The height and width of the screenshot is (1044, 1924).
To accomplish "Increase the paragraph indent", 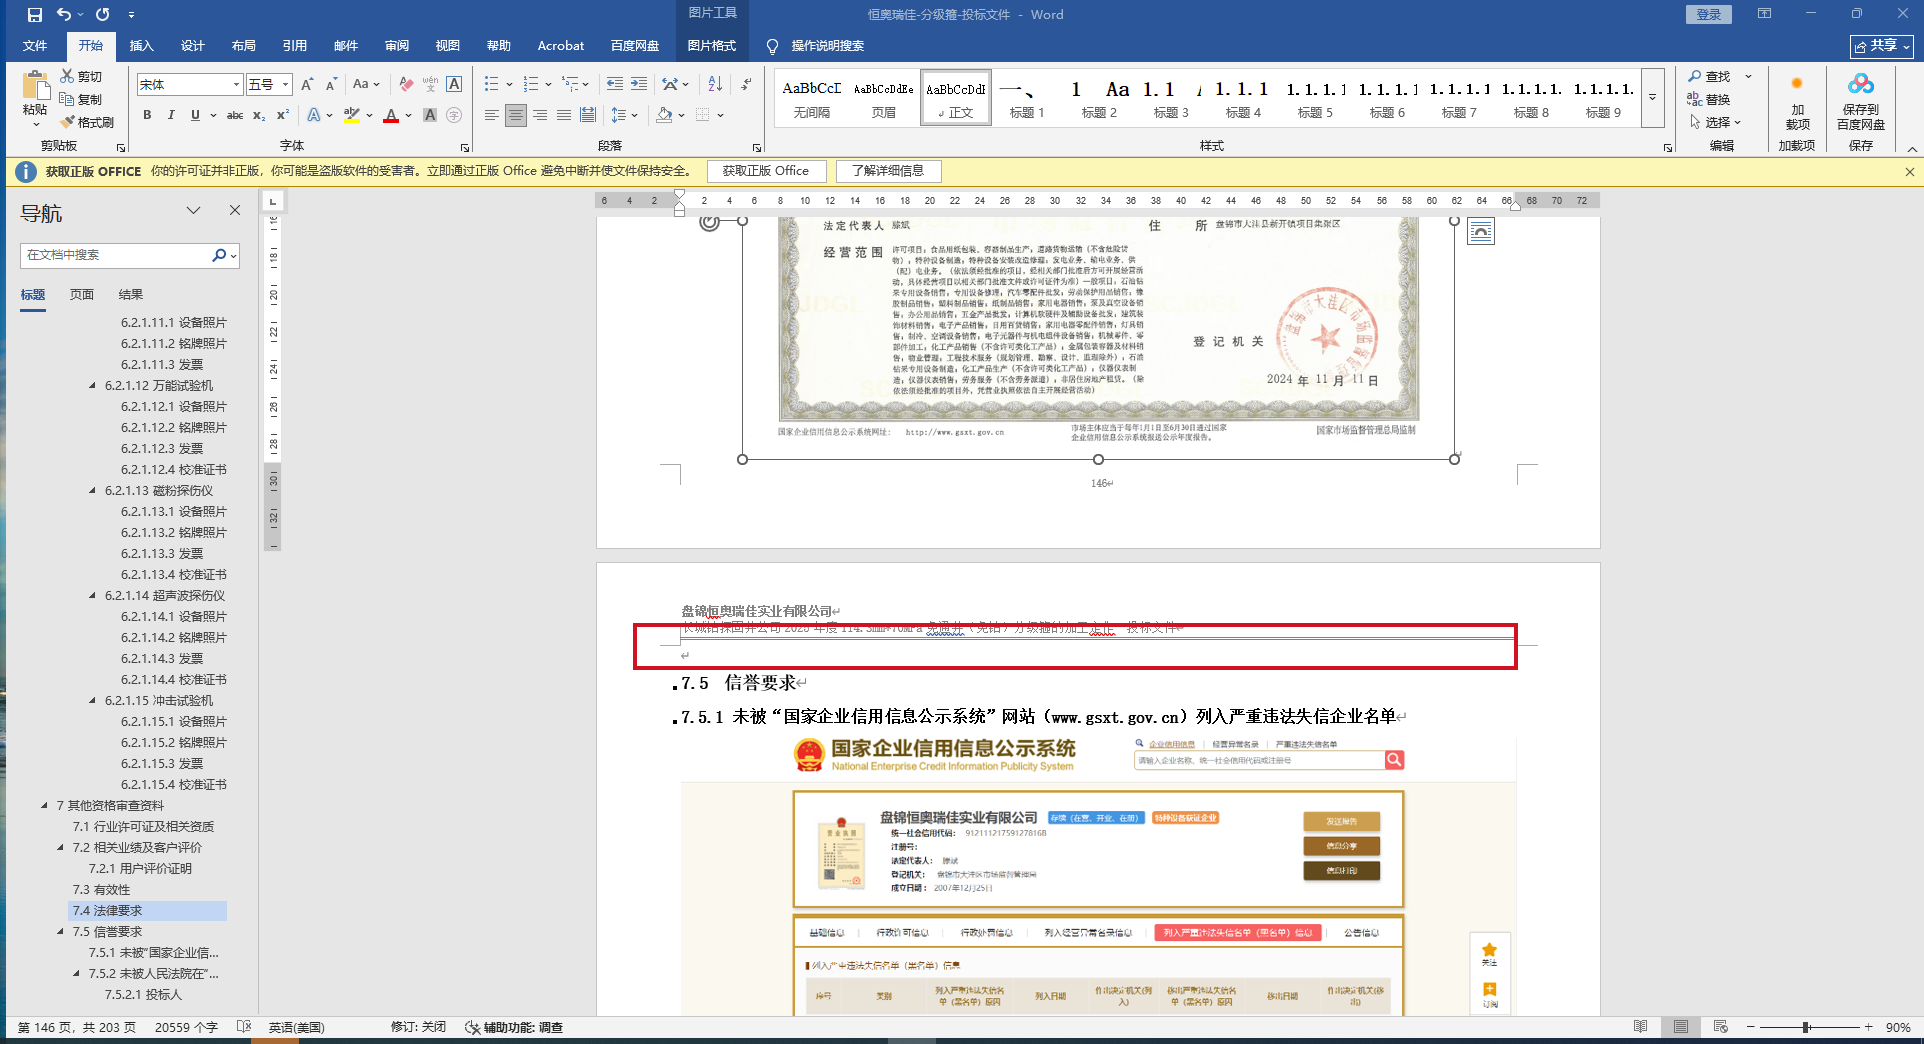I will [639, 85].
